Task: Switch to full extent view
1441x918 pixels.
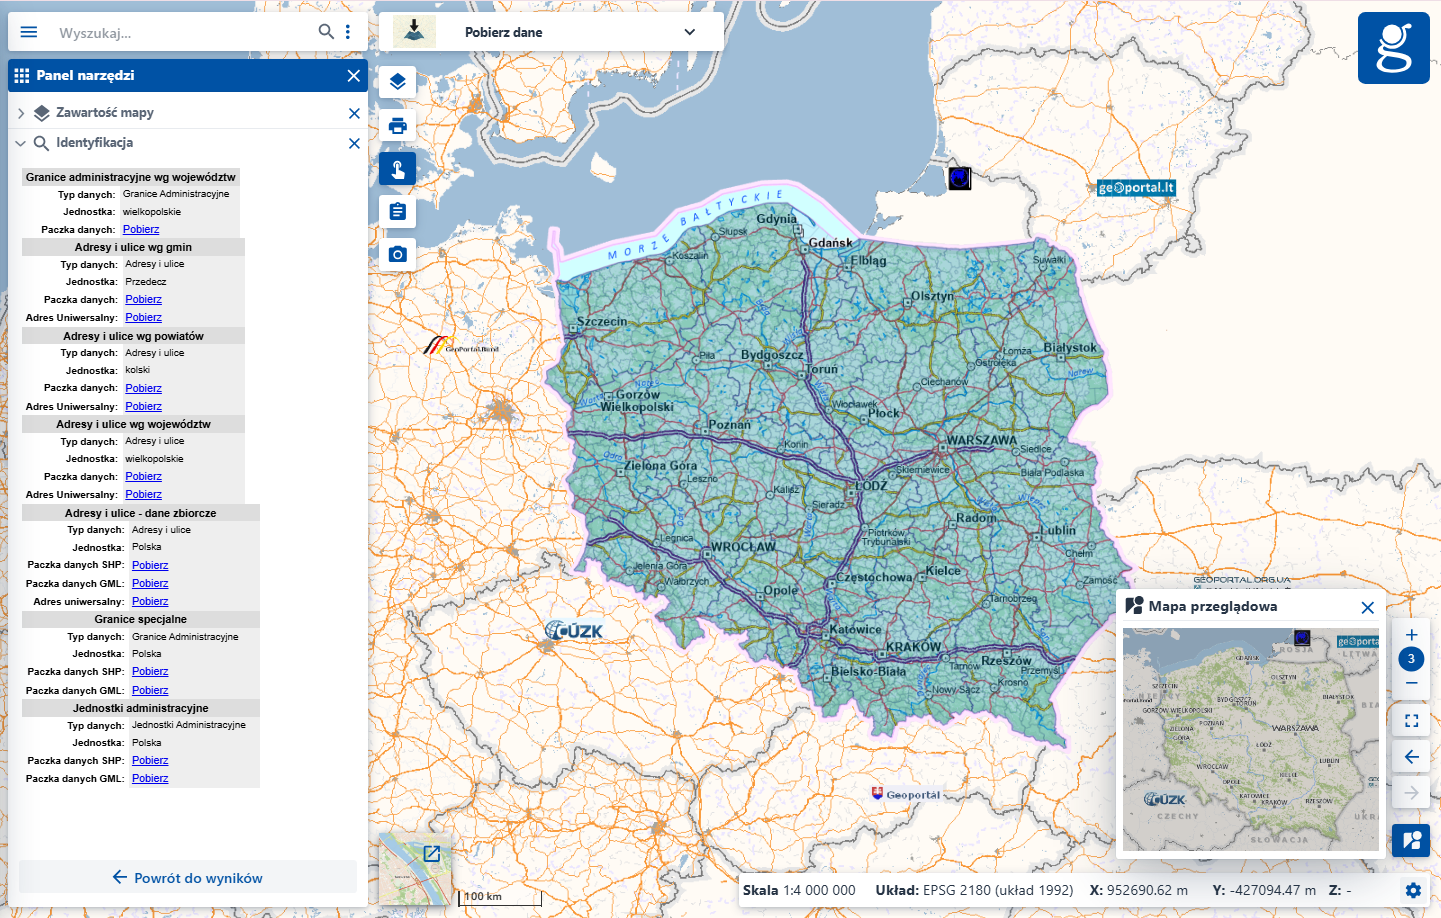Action: [1411, 720]
